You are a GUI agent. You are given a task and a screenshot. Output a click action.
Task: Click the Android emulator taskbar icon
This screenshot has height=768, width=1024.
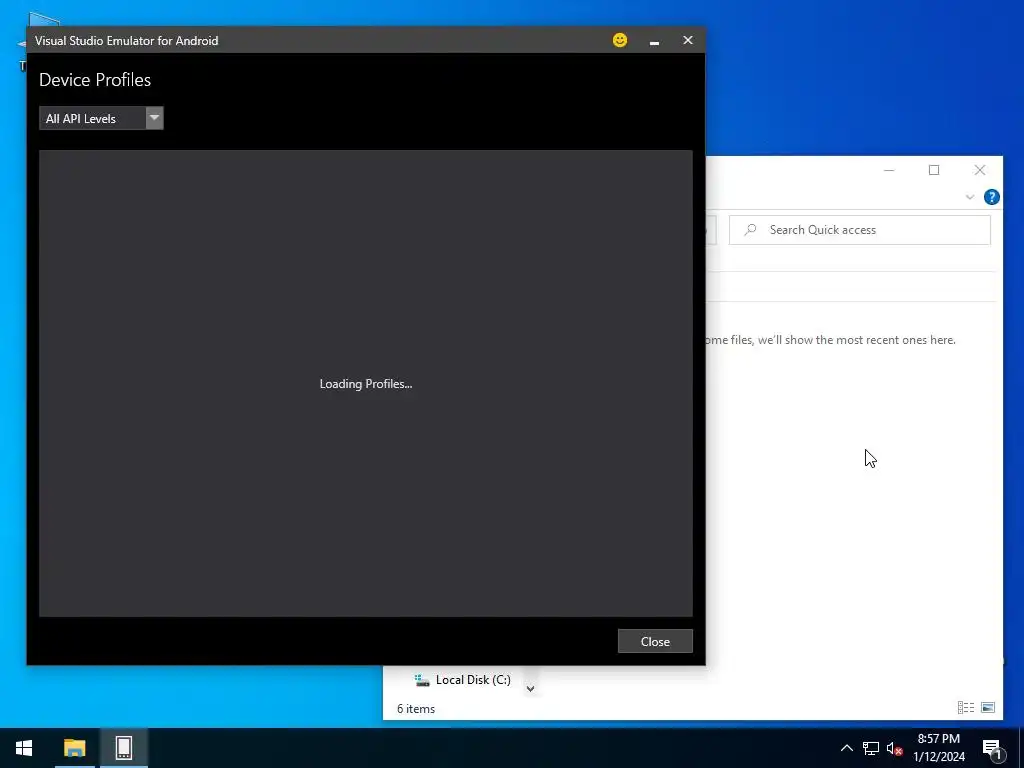(123, 748)
